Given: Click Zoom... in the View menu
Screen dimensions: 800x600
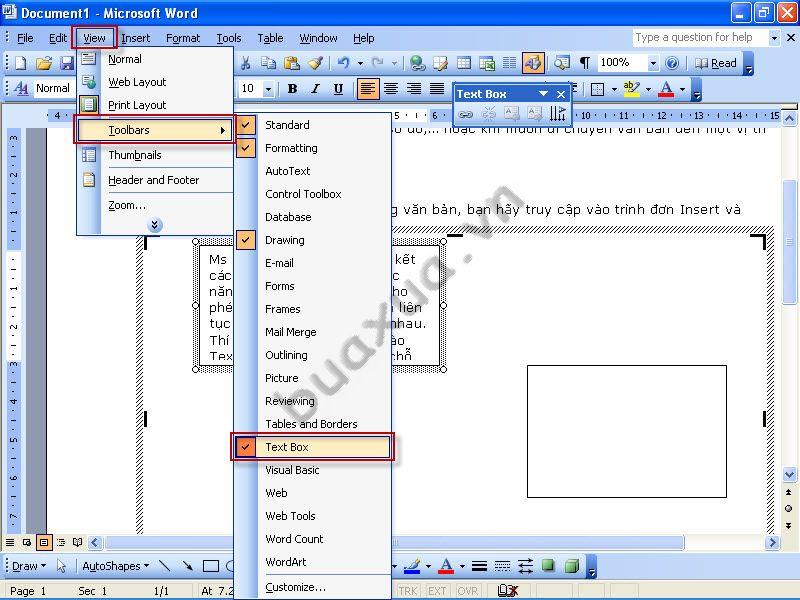Looking at the screenshot, I should [x=155, y=205].
